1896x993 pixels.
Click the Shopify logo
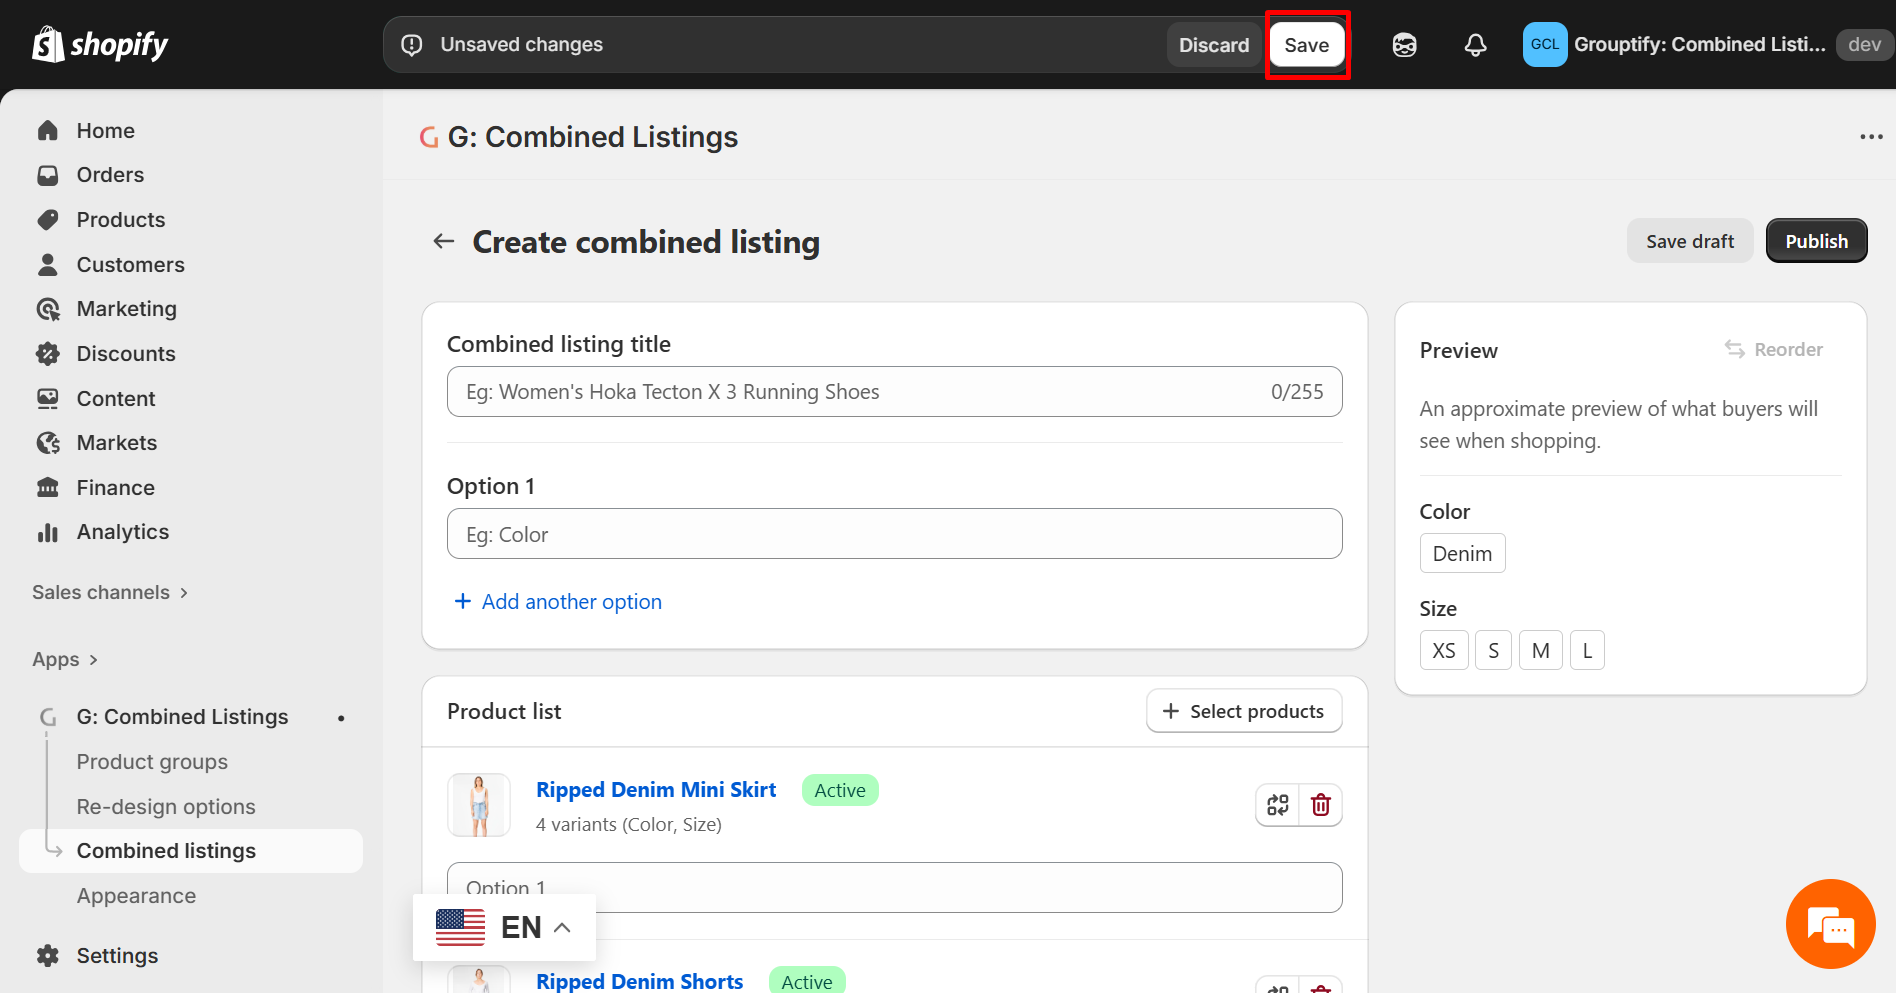tap(100, 44)
